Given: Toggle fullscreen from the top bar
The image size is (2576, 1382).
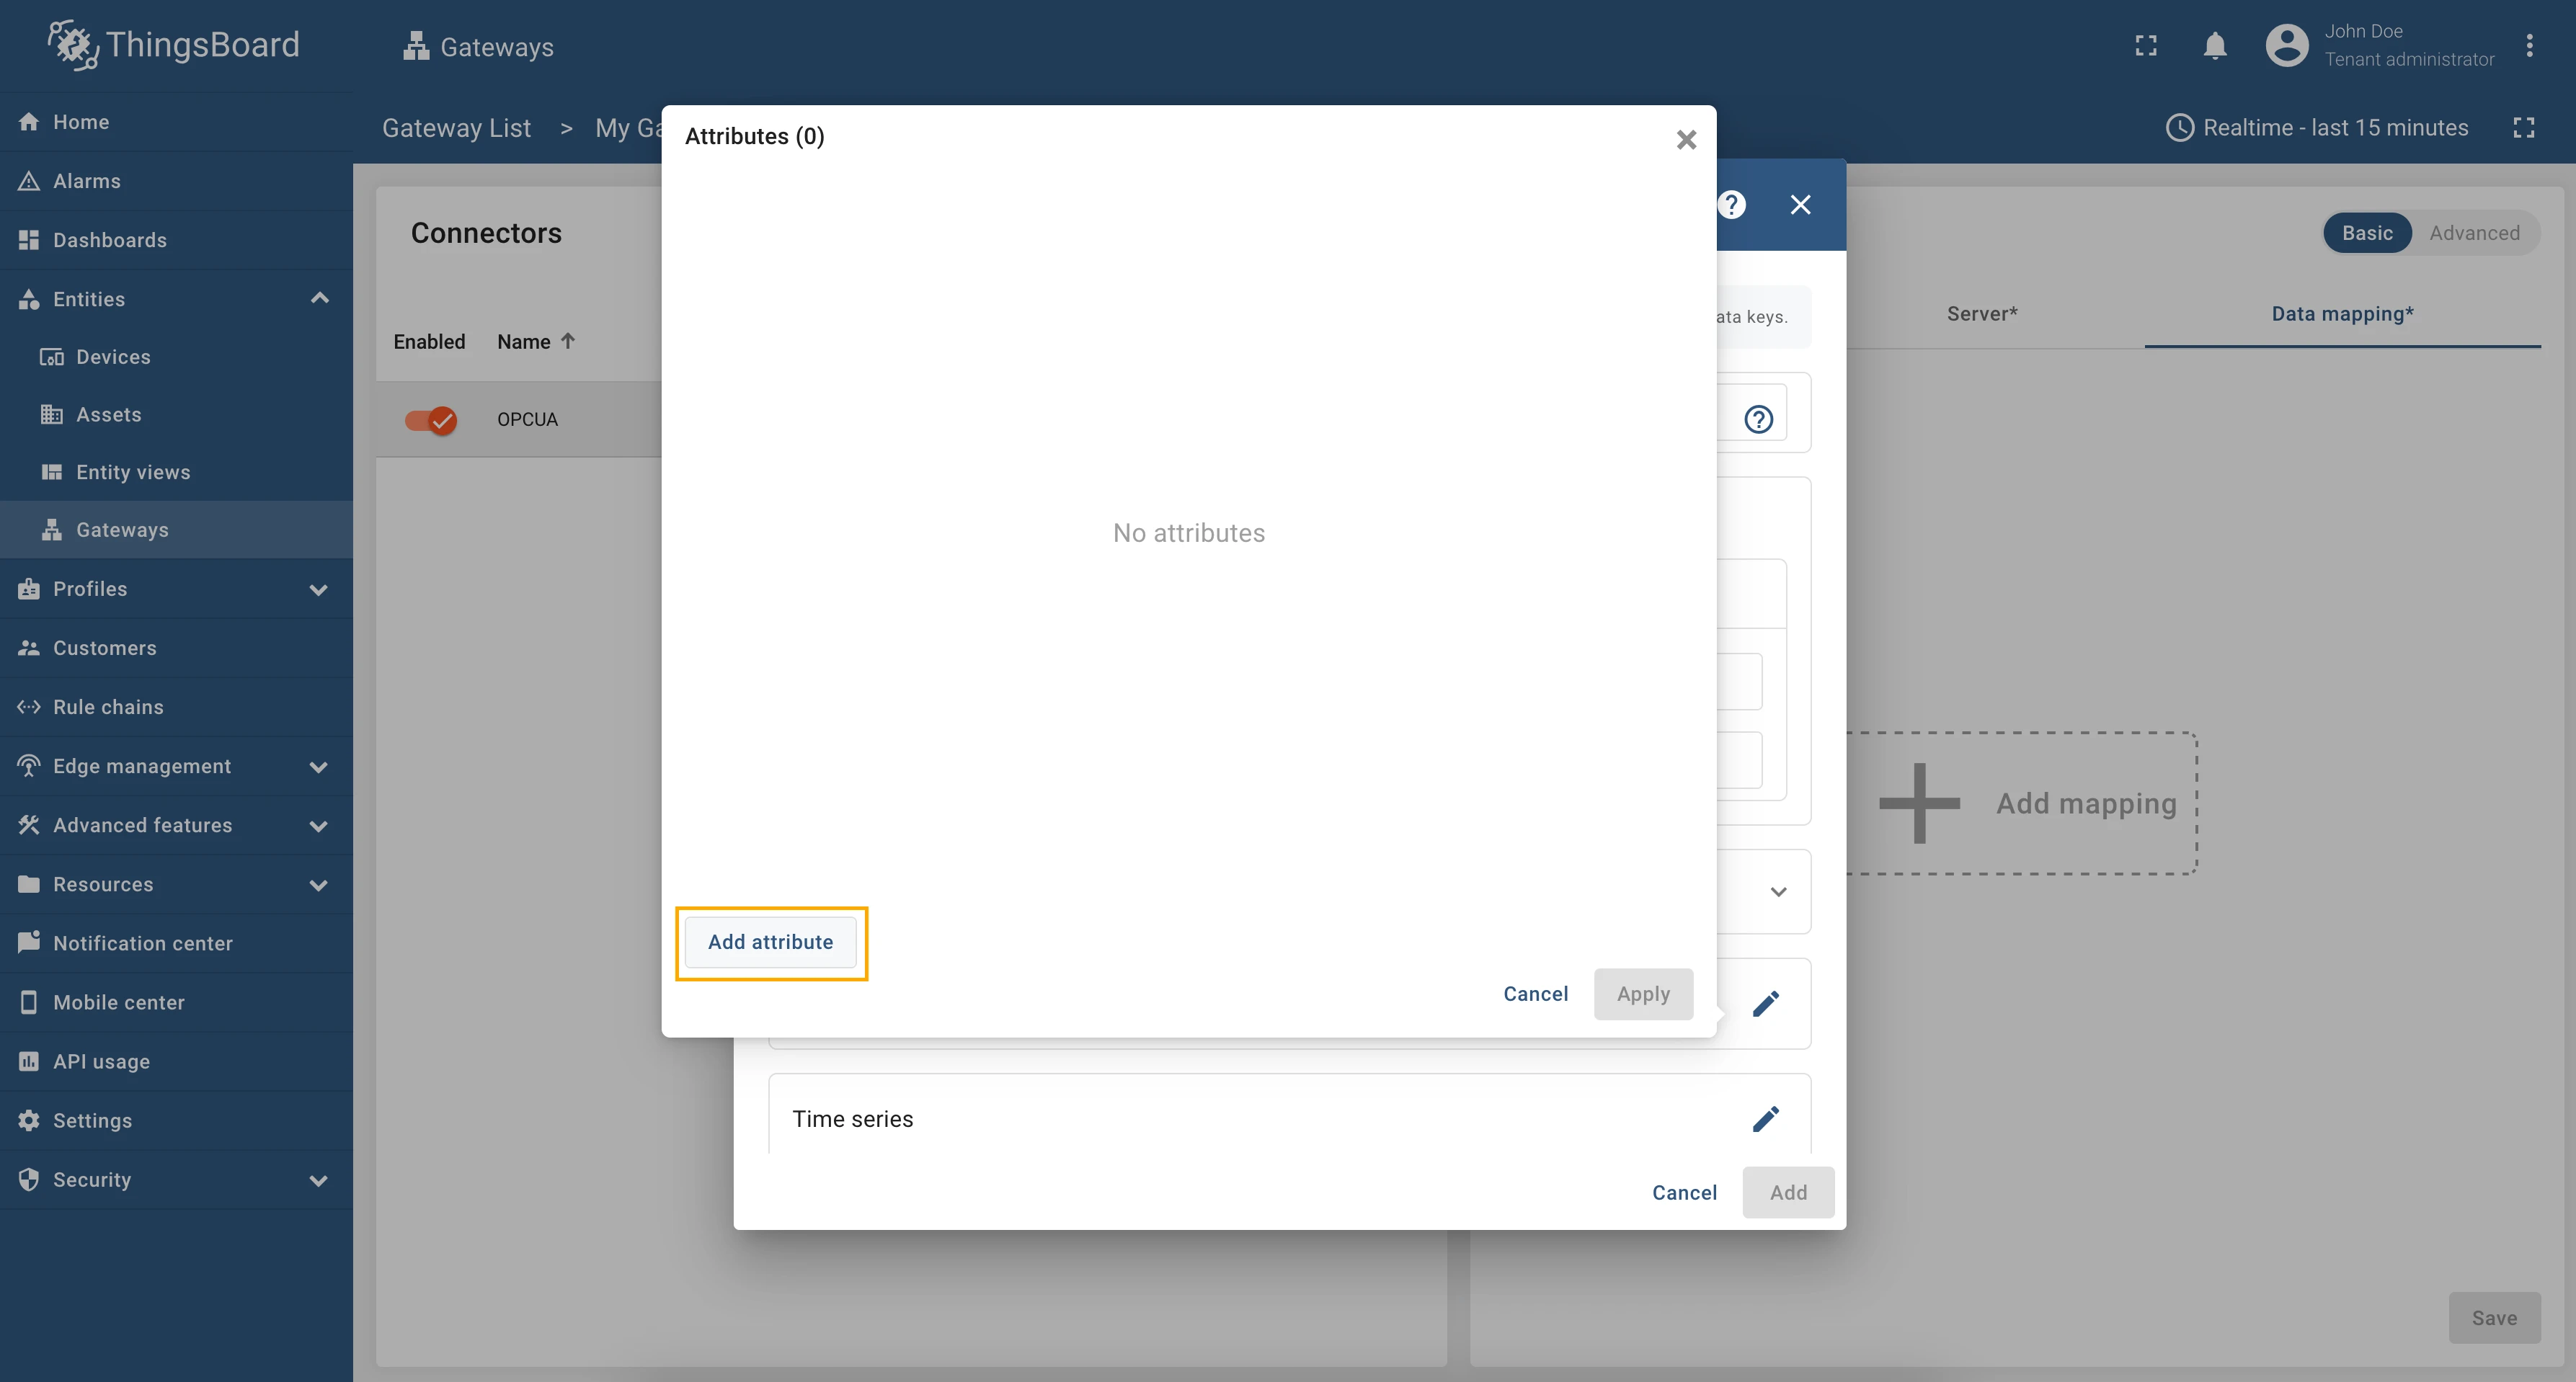Looking at the screenshot, I should point(2146,46).
